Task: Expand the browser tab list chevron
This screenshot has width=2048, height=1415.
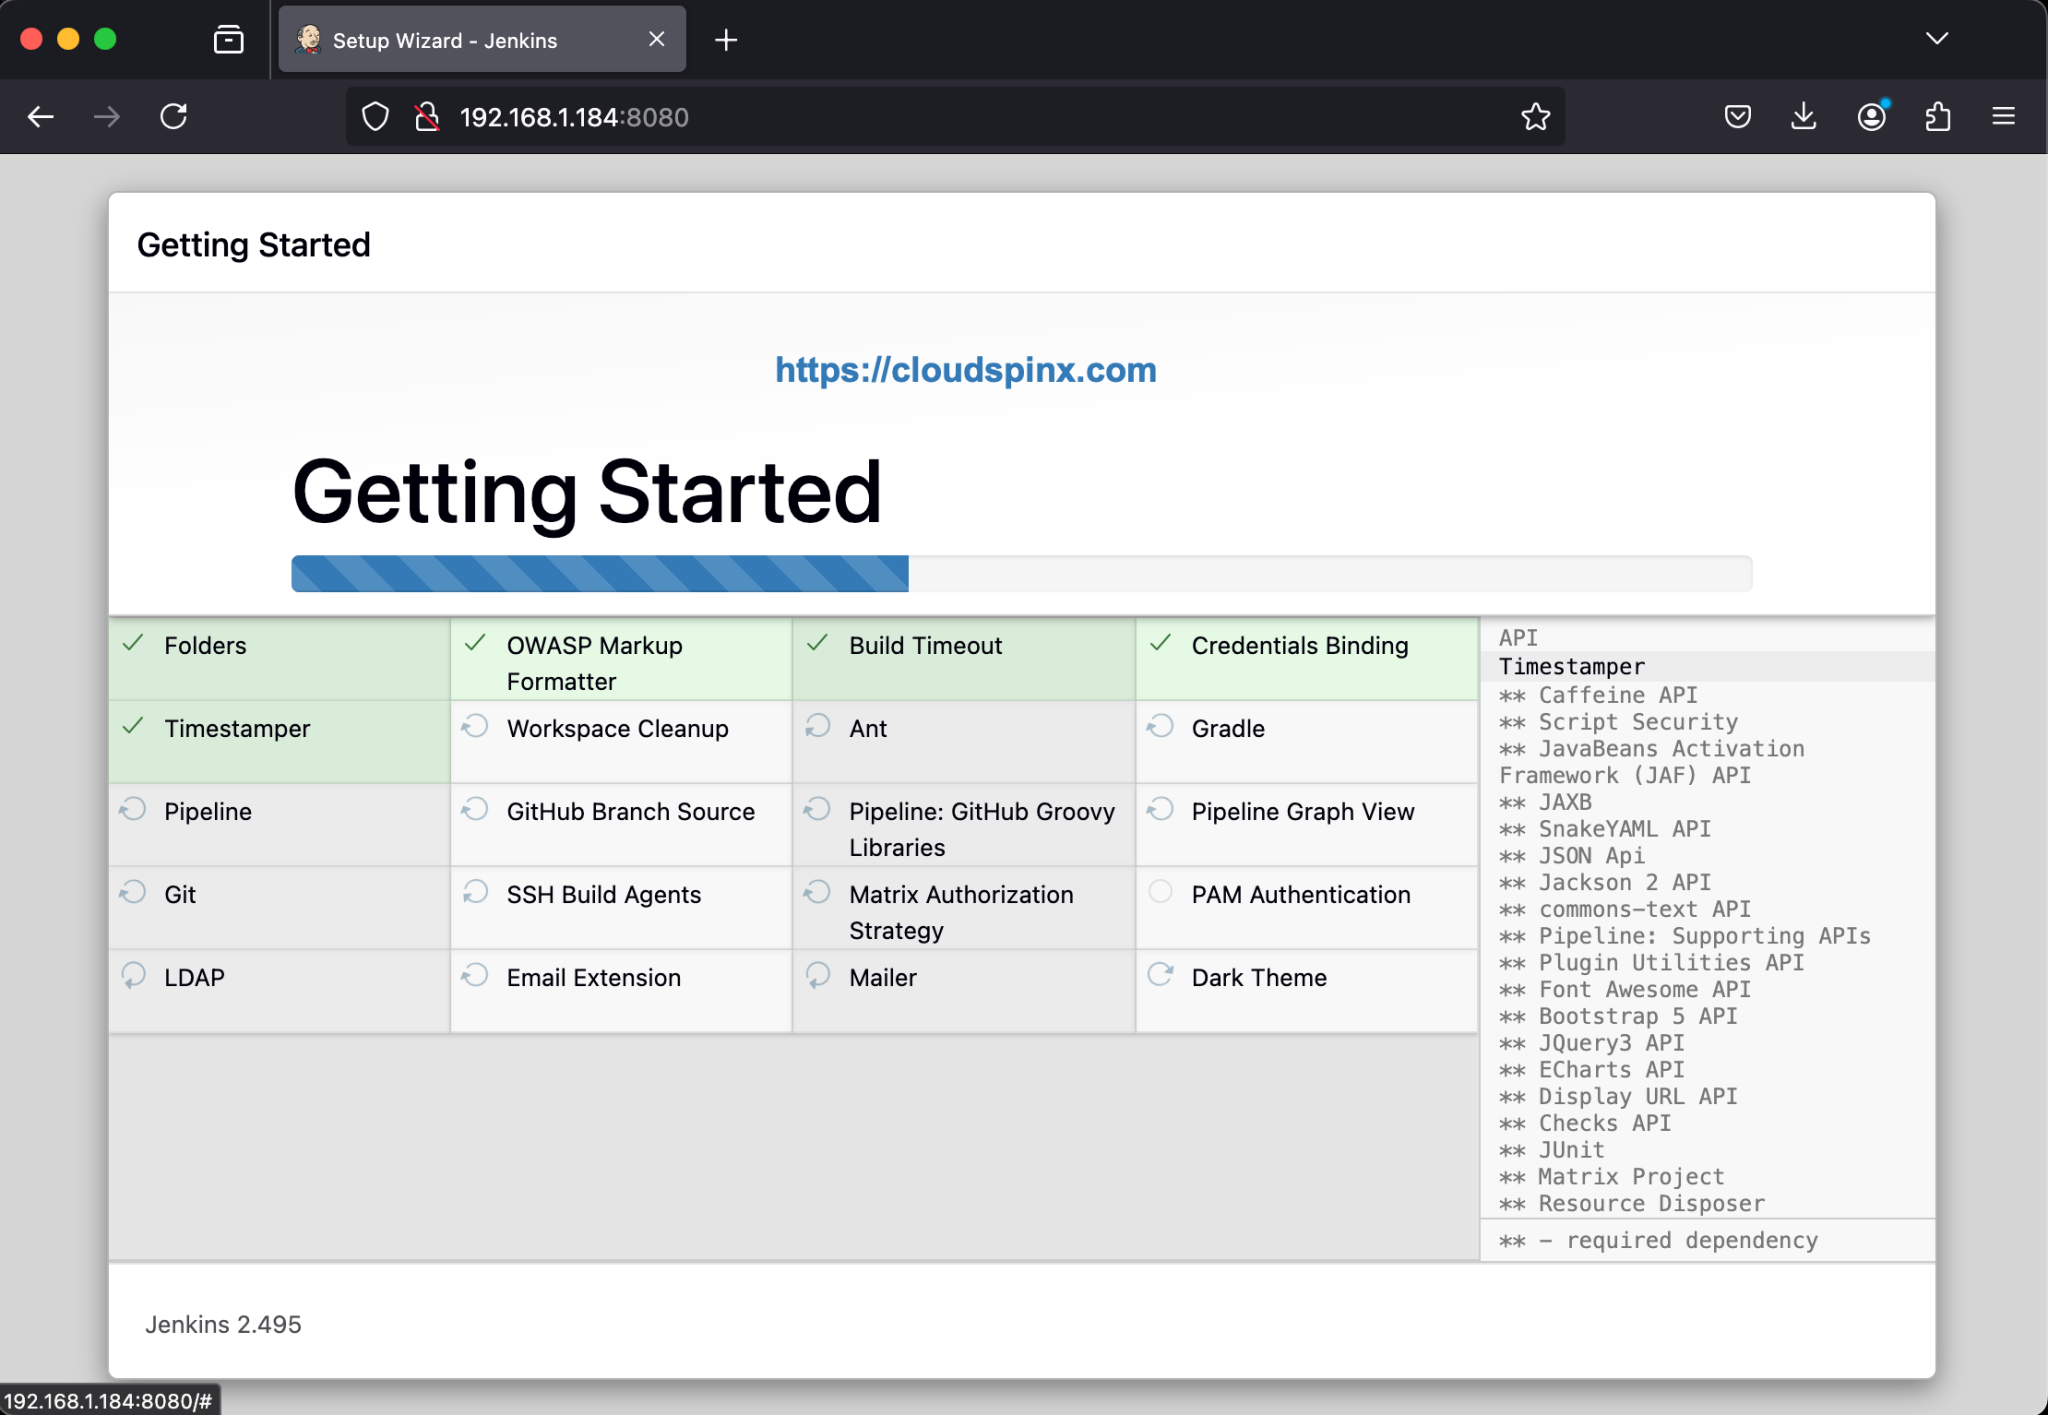Action: [1937, 39]
